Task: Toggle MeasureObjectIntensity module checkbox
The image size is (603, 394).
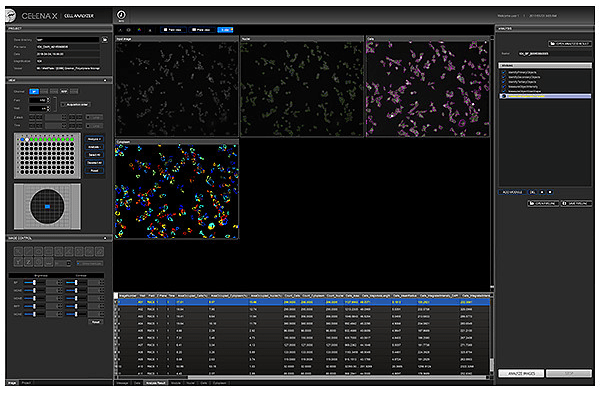Action: pyautogui.click(x=503, y=86)
